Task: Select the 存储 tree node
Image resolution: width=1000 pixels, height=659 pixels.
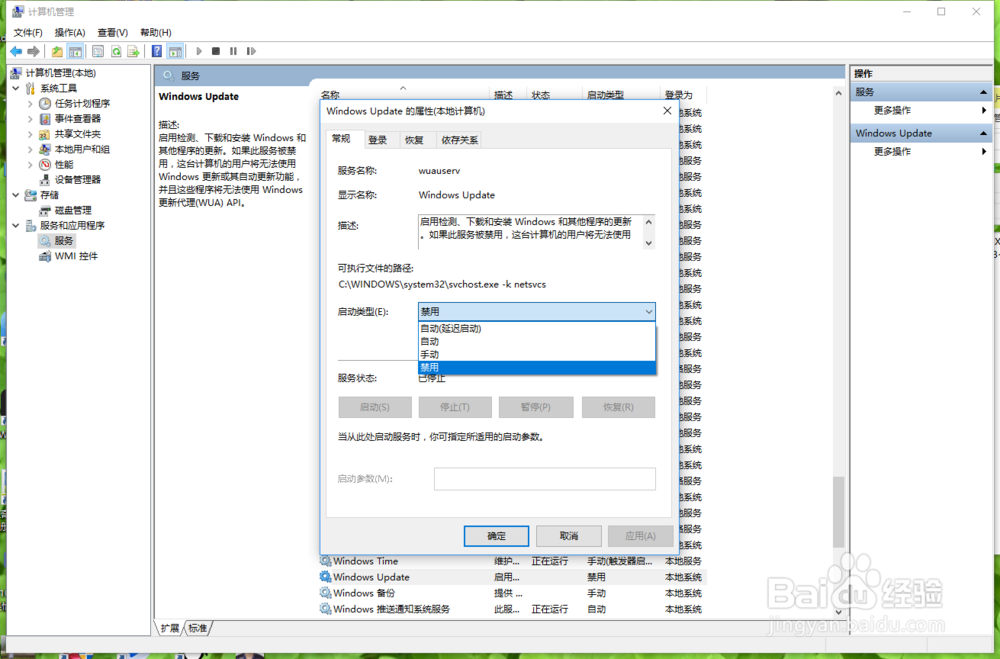Action: coord(49,195)
